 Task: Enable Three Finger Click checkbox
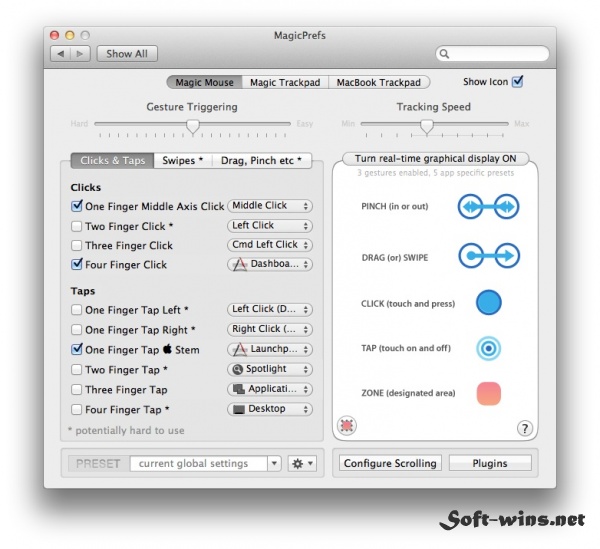coord(77,245)
